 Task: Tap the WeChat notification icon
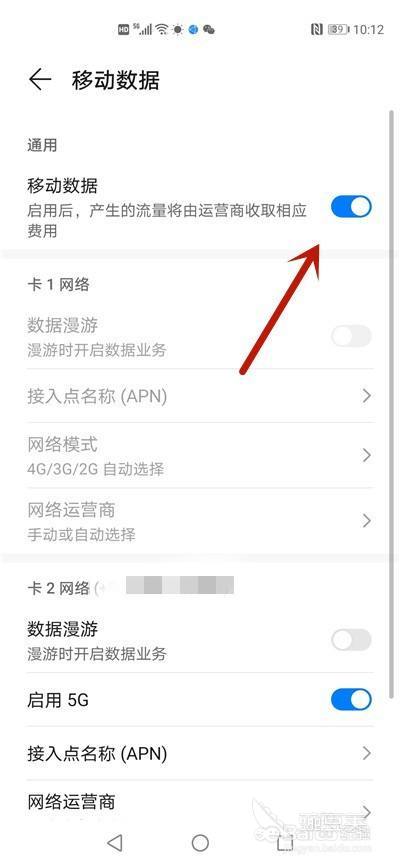point(209,29)
